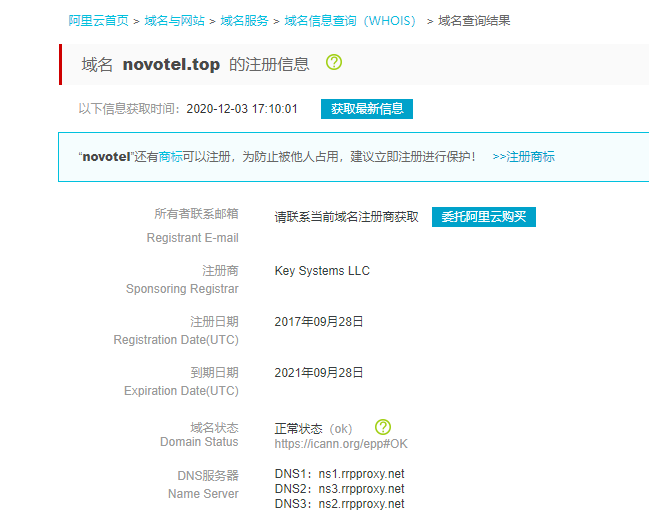Screen dimensions: 649x523
Task: Select timestamp 2020-12-03 17:10:01
Action: coord(242,109)
